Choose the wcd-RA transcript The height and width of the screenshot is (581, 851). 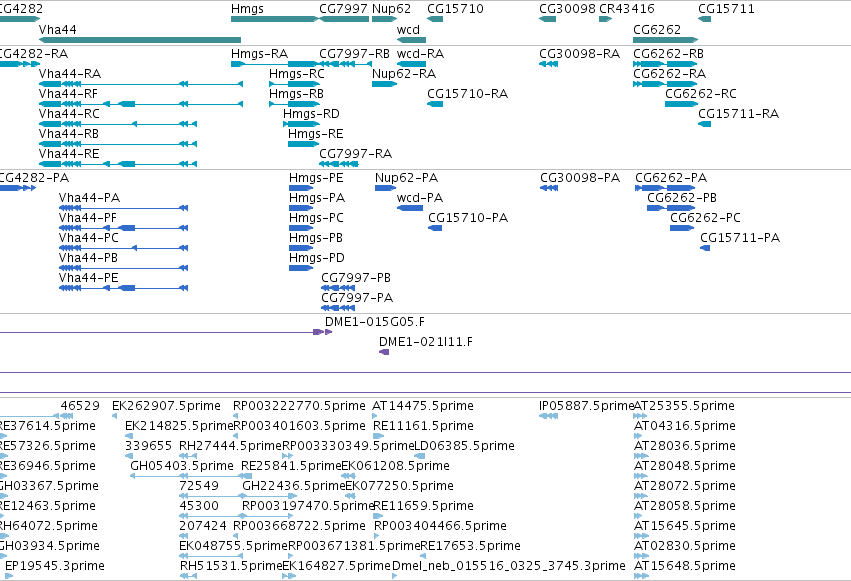click(411, 64)
